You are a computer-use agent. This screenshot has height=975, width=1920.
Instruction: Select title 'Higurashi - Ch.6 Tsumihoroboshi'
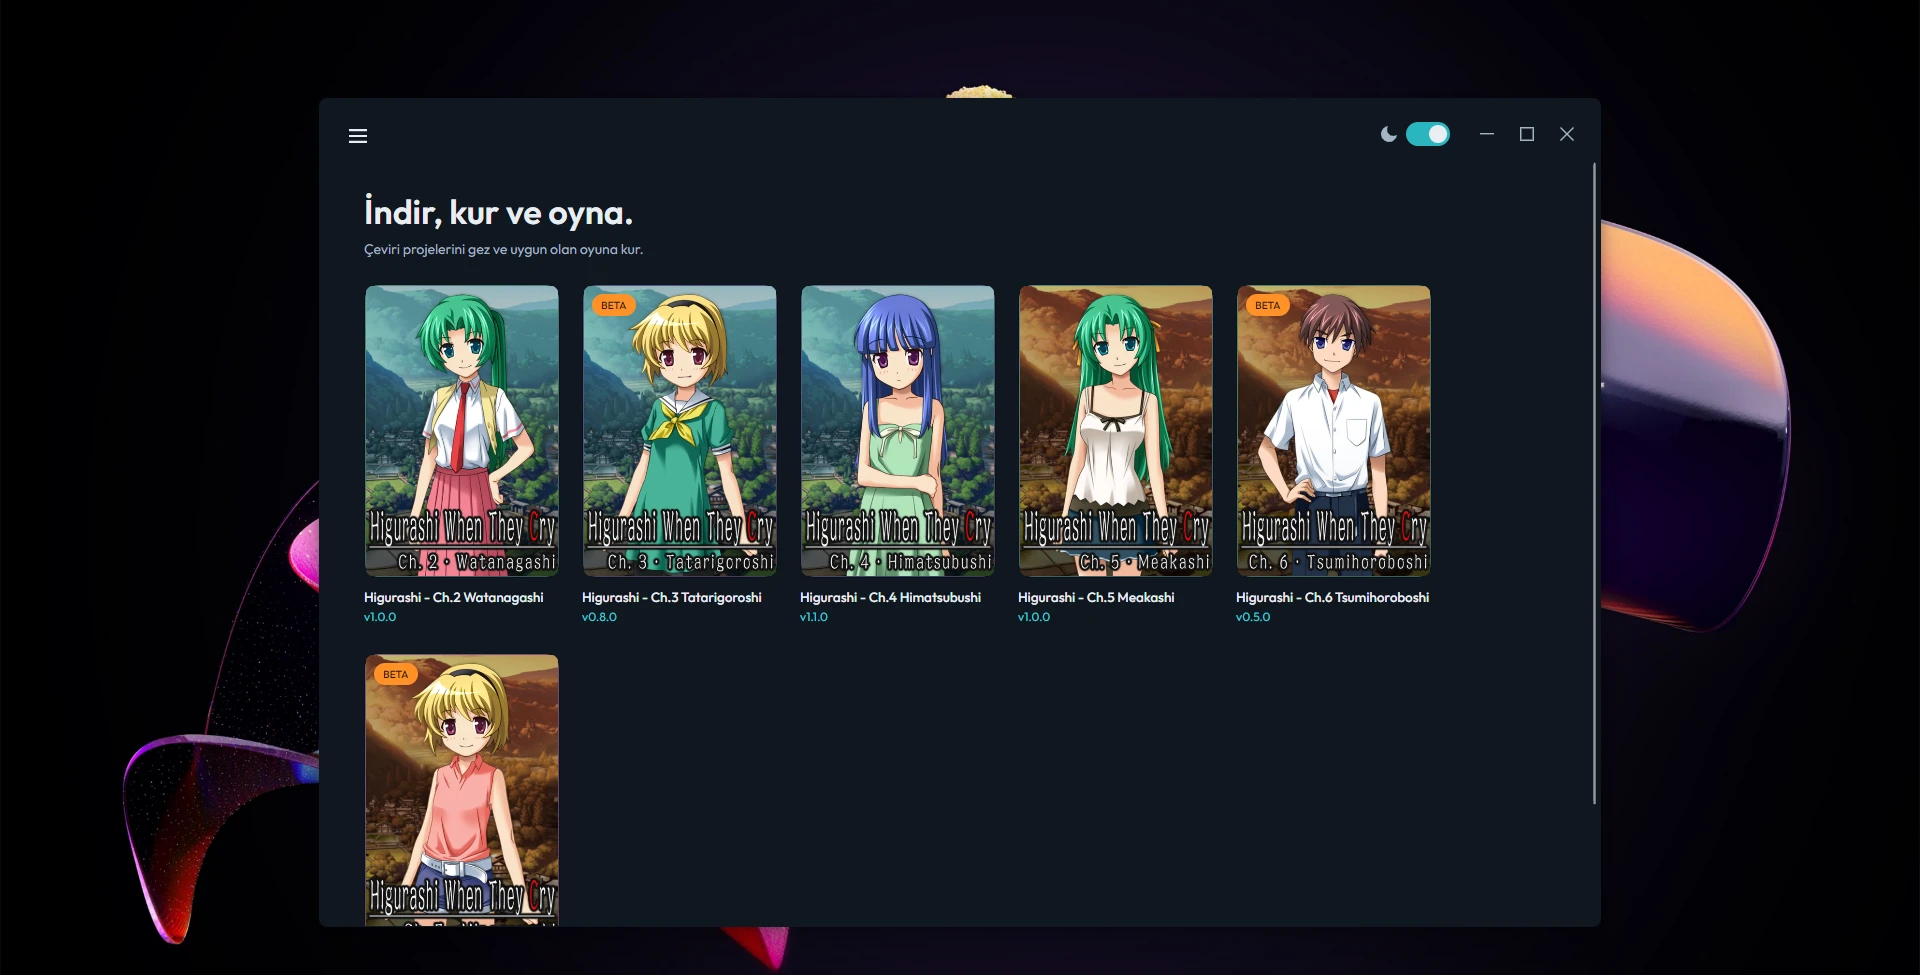pos(1332,597)
